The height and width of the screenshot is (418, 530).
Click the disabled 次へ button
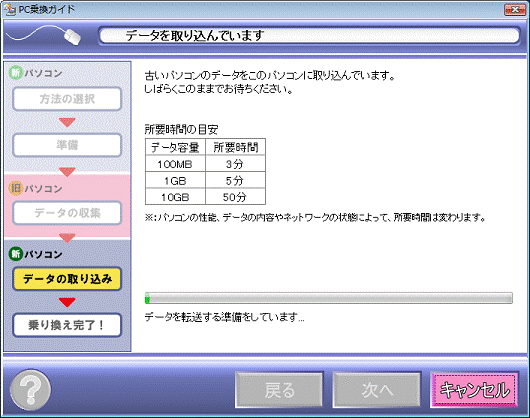click(377, 390)
